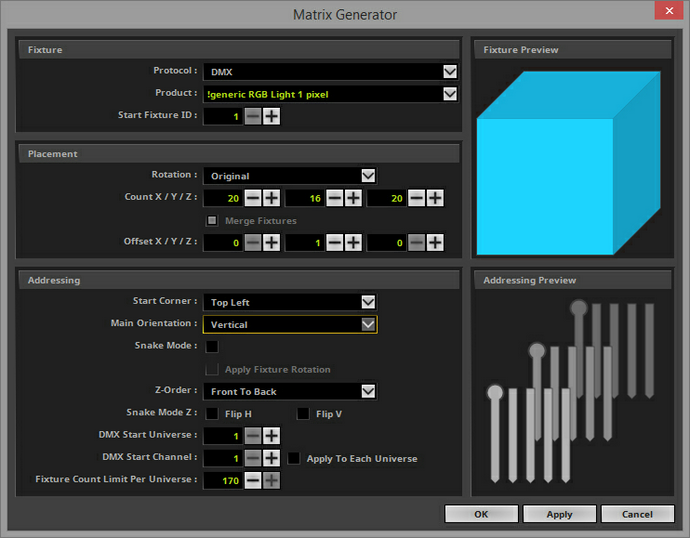Increase Count Z with plus button
Image resolution: width=690 pixels, height=538 pixels.
[435, 198]
